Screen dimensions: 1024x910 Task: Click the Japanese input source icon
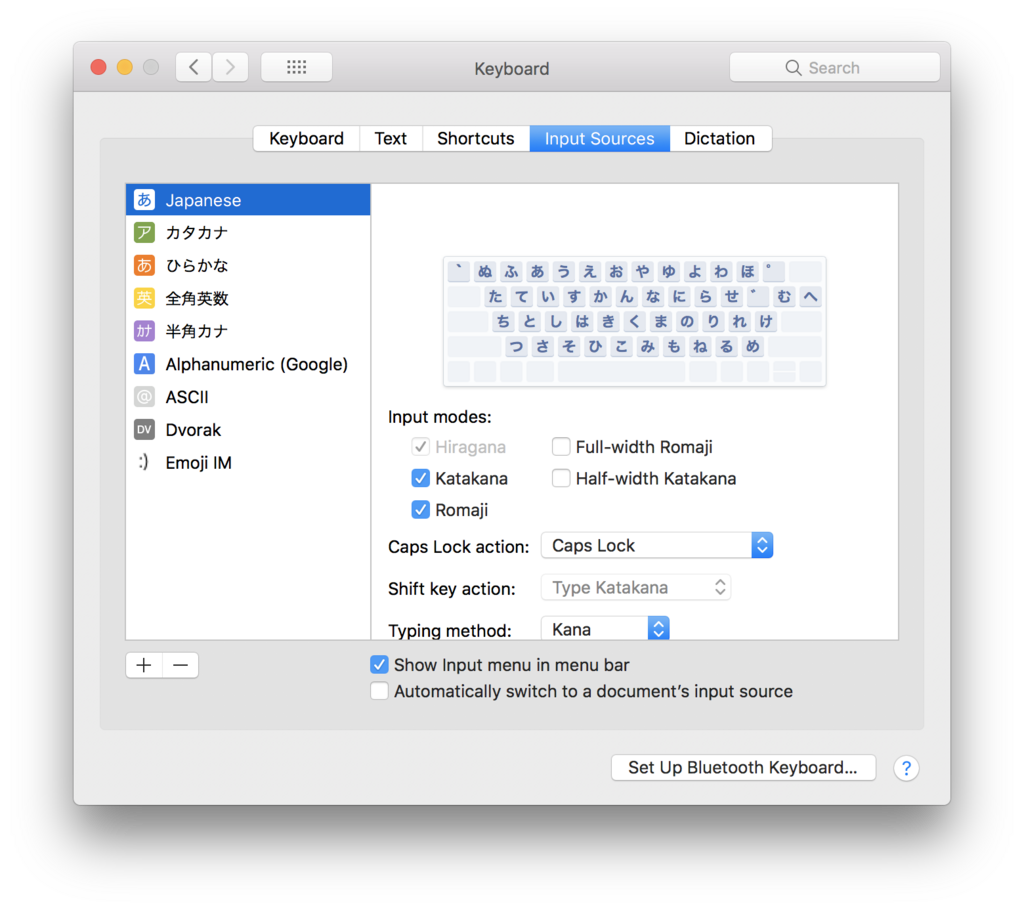pos(144,200)
